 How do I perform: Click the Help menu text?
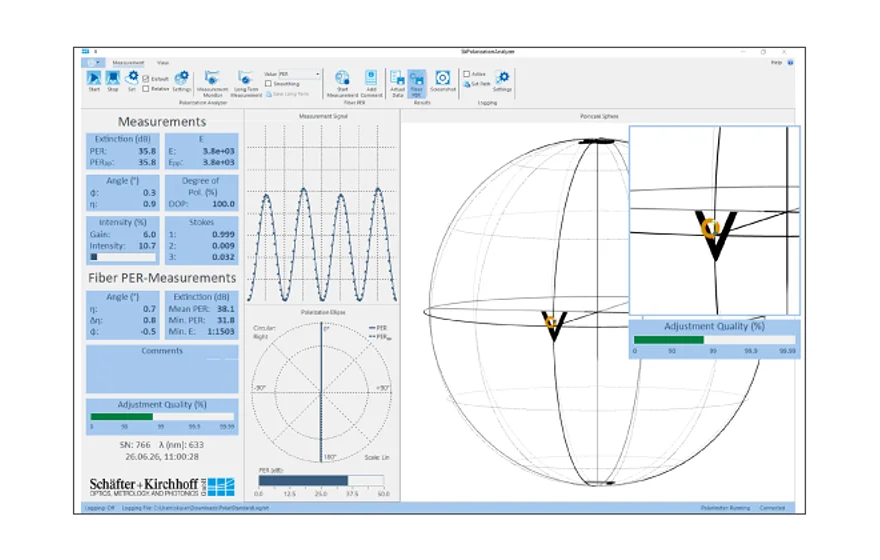pyautogui.click(x=776, y=63)
